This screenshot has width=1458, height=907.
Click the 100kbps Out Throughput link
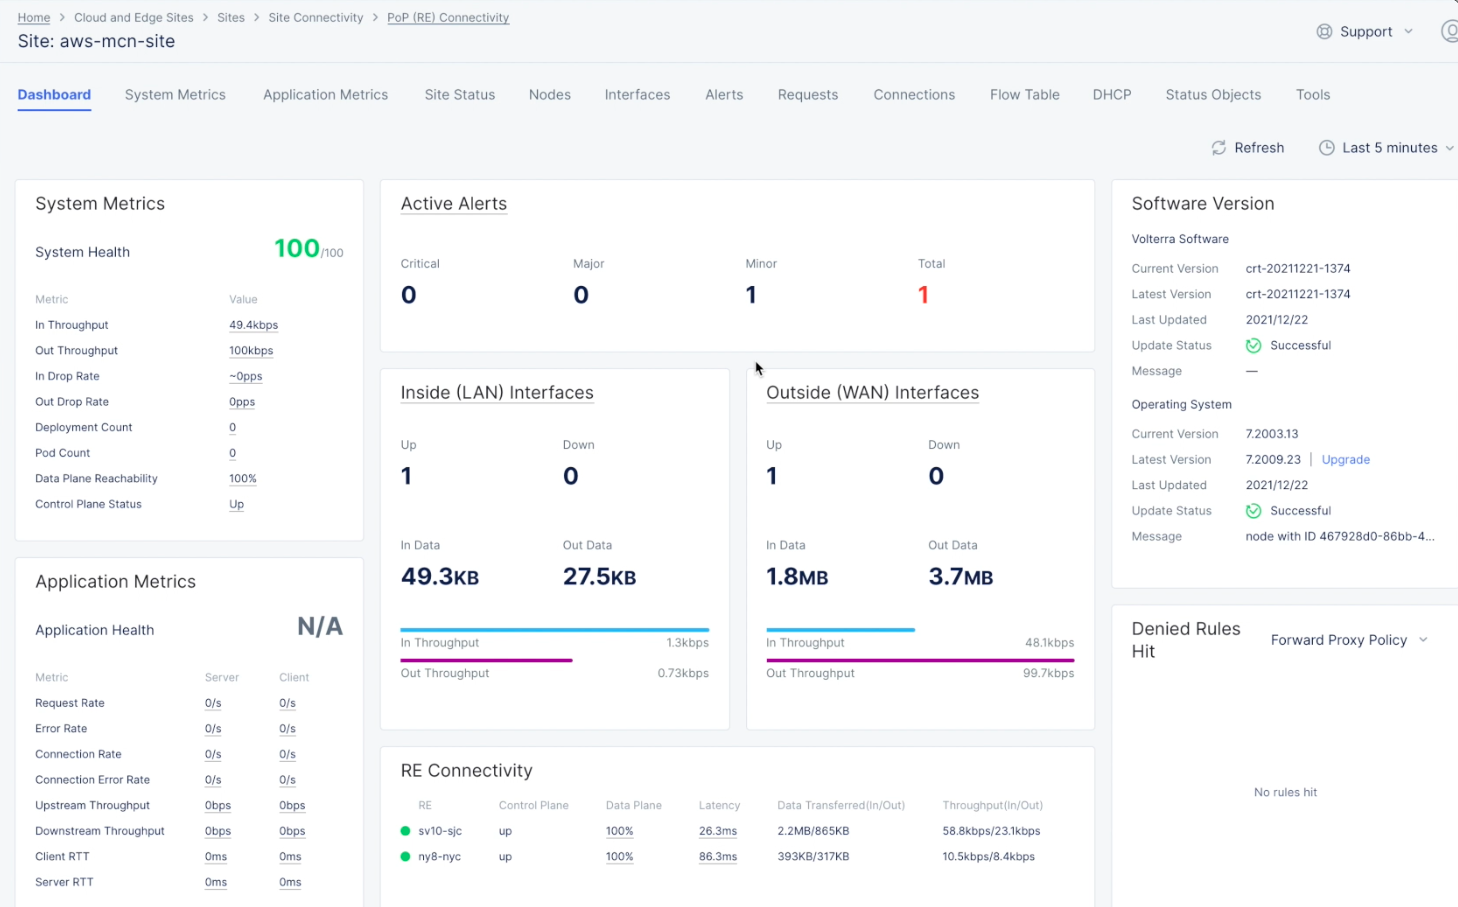pos(251,350)
